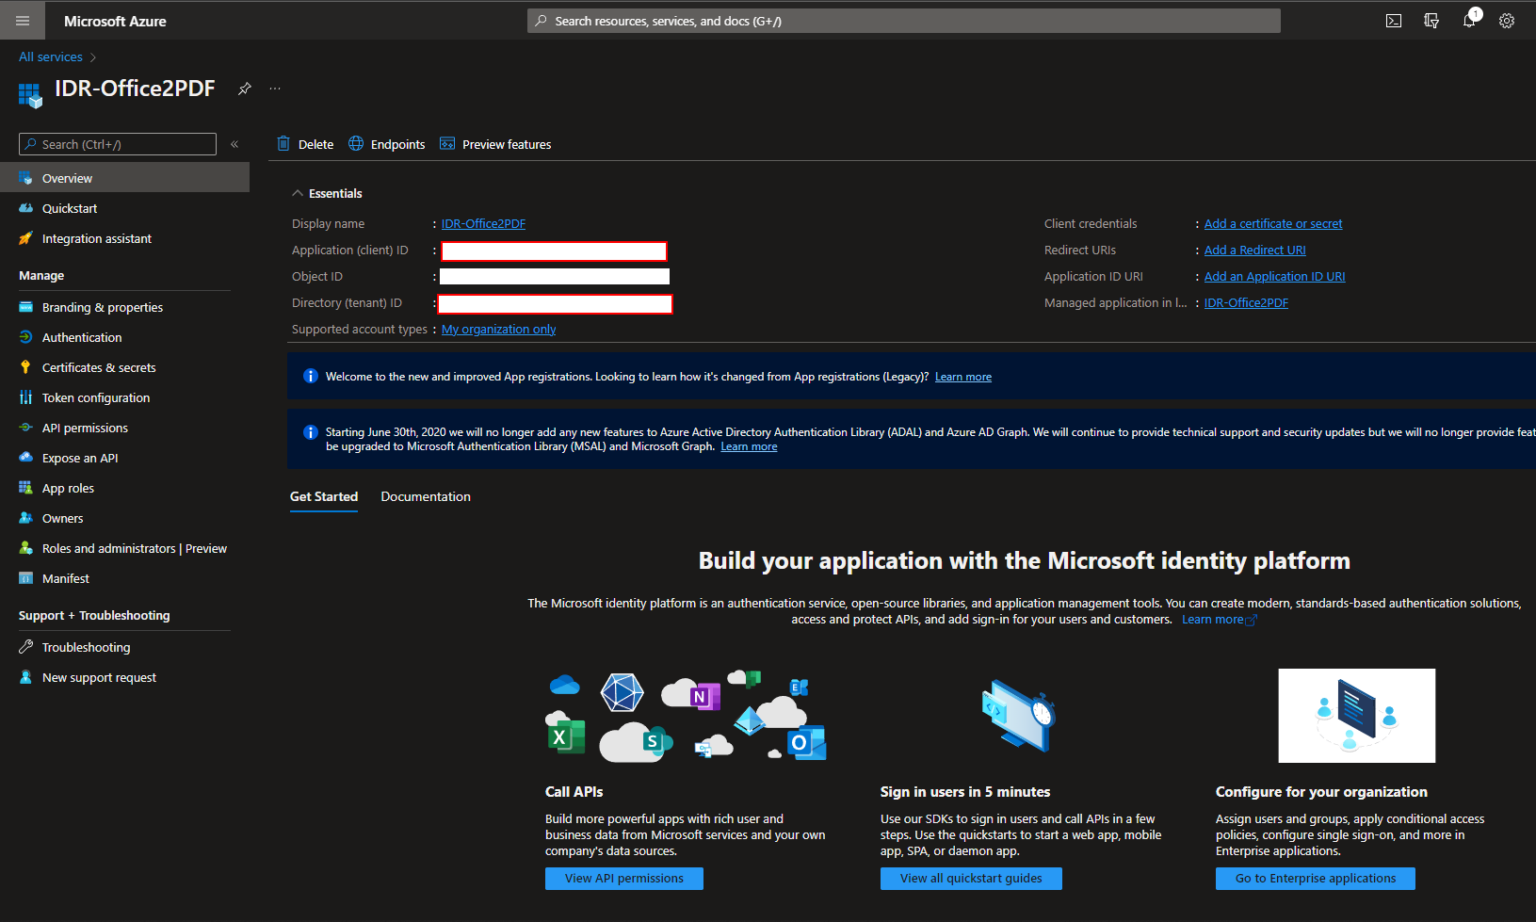1536x922 pixels.
Task: Click the View API permissions button
Action: tap(624, 878)
